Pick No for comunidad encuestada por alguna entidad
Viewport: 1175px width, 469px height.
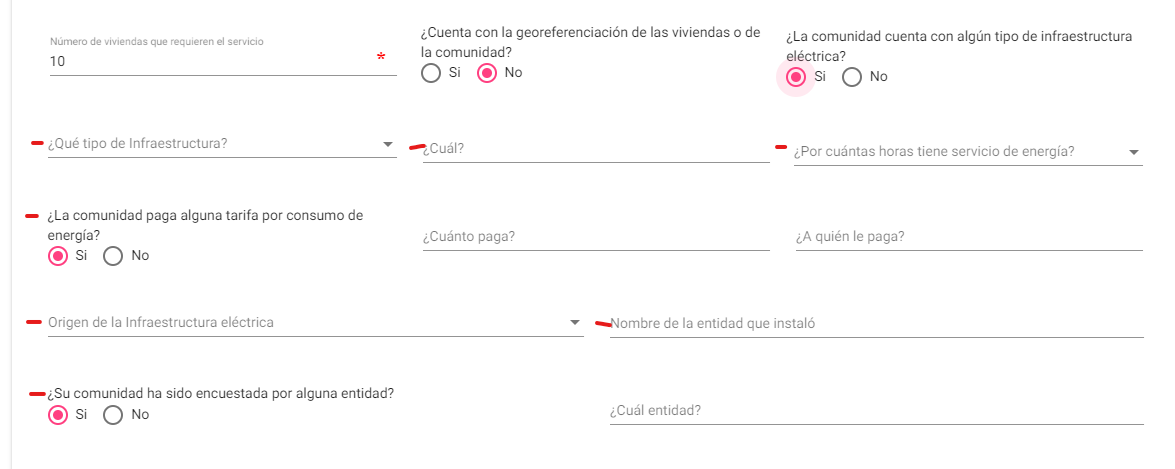pos(113,414)
